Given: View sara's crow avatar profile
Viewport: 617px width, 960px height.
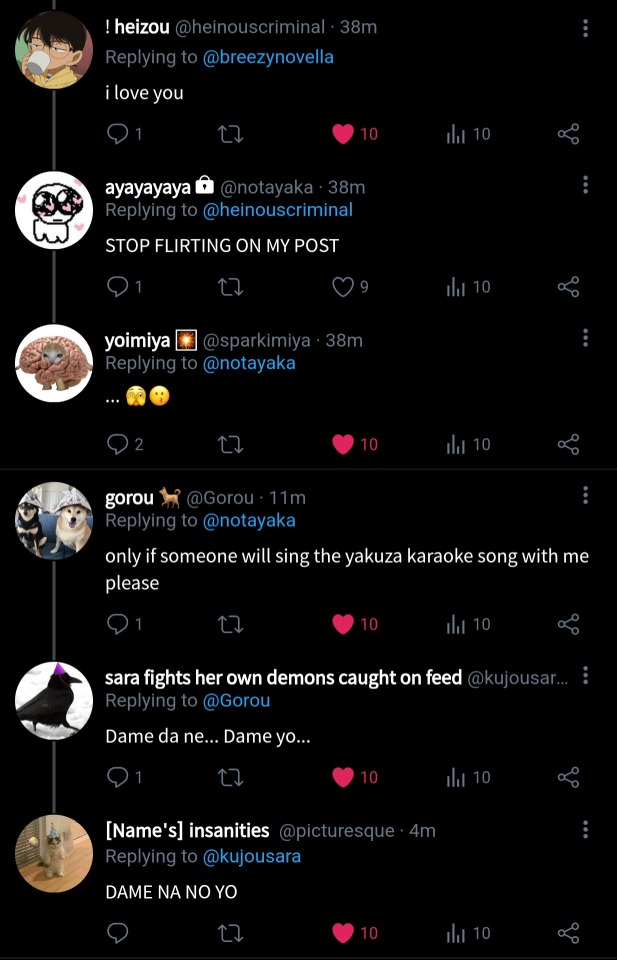Looking at the screenshot, I should click(54, 700).
